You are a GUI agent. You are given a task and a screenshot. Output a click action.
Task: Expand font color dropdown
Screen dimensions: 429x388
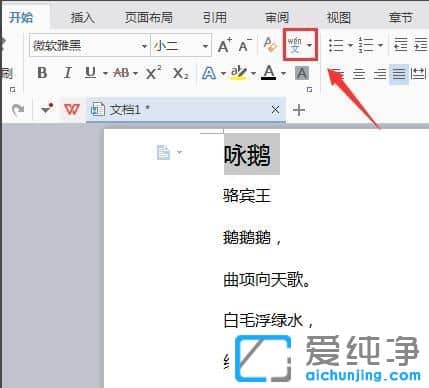pyautogui.click(x=283, y=73)
